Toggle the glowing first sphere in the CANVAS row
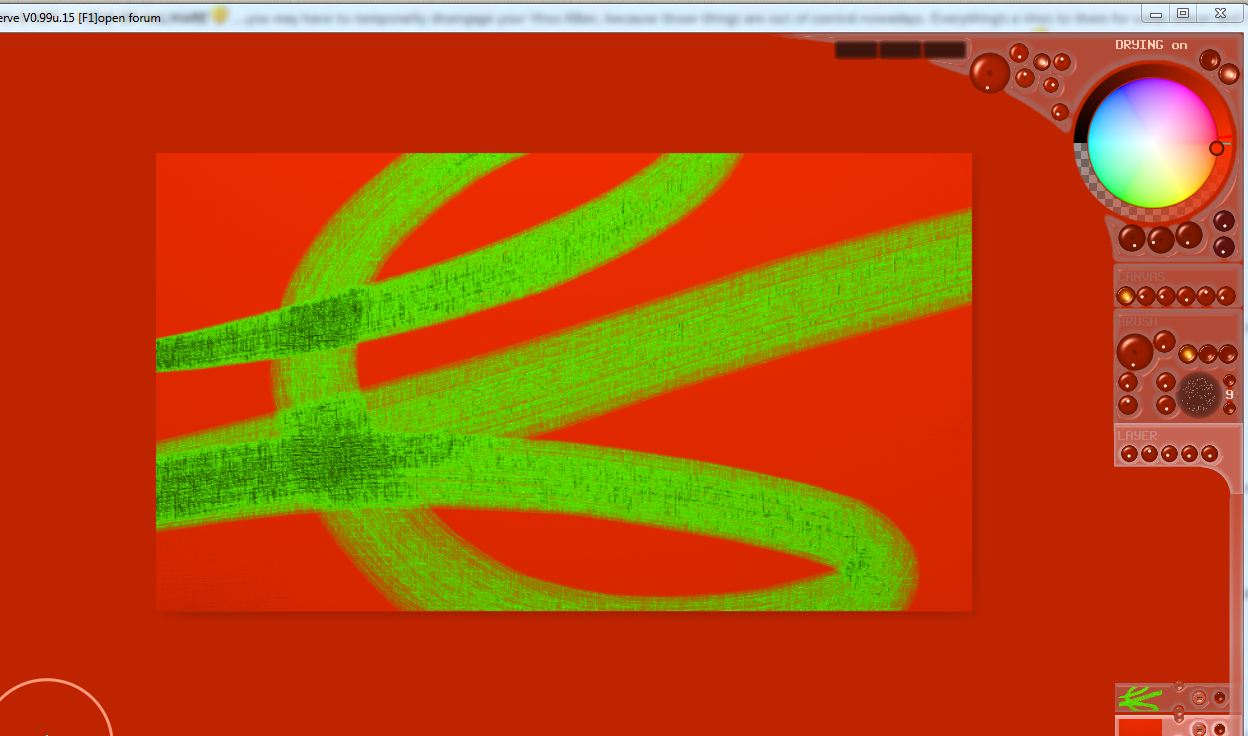This screenshot has height=736, width=1248. point(1126,296)
